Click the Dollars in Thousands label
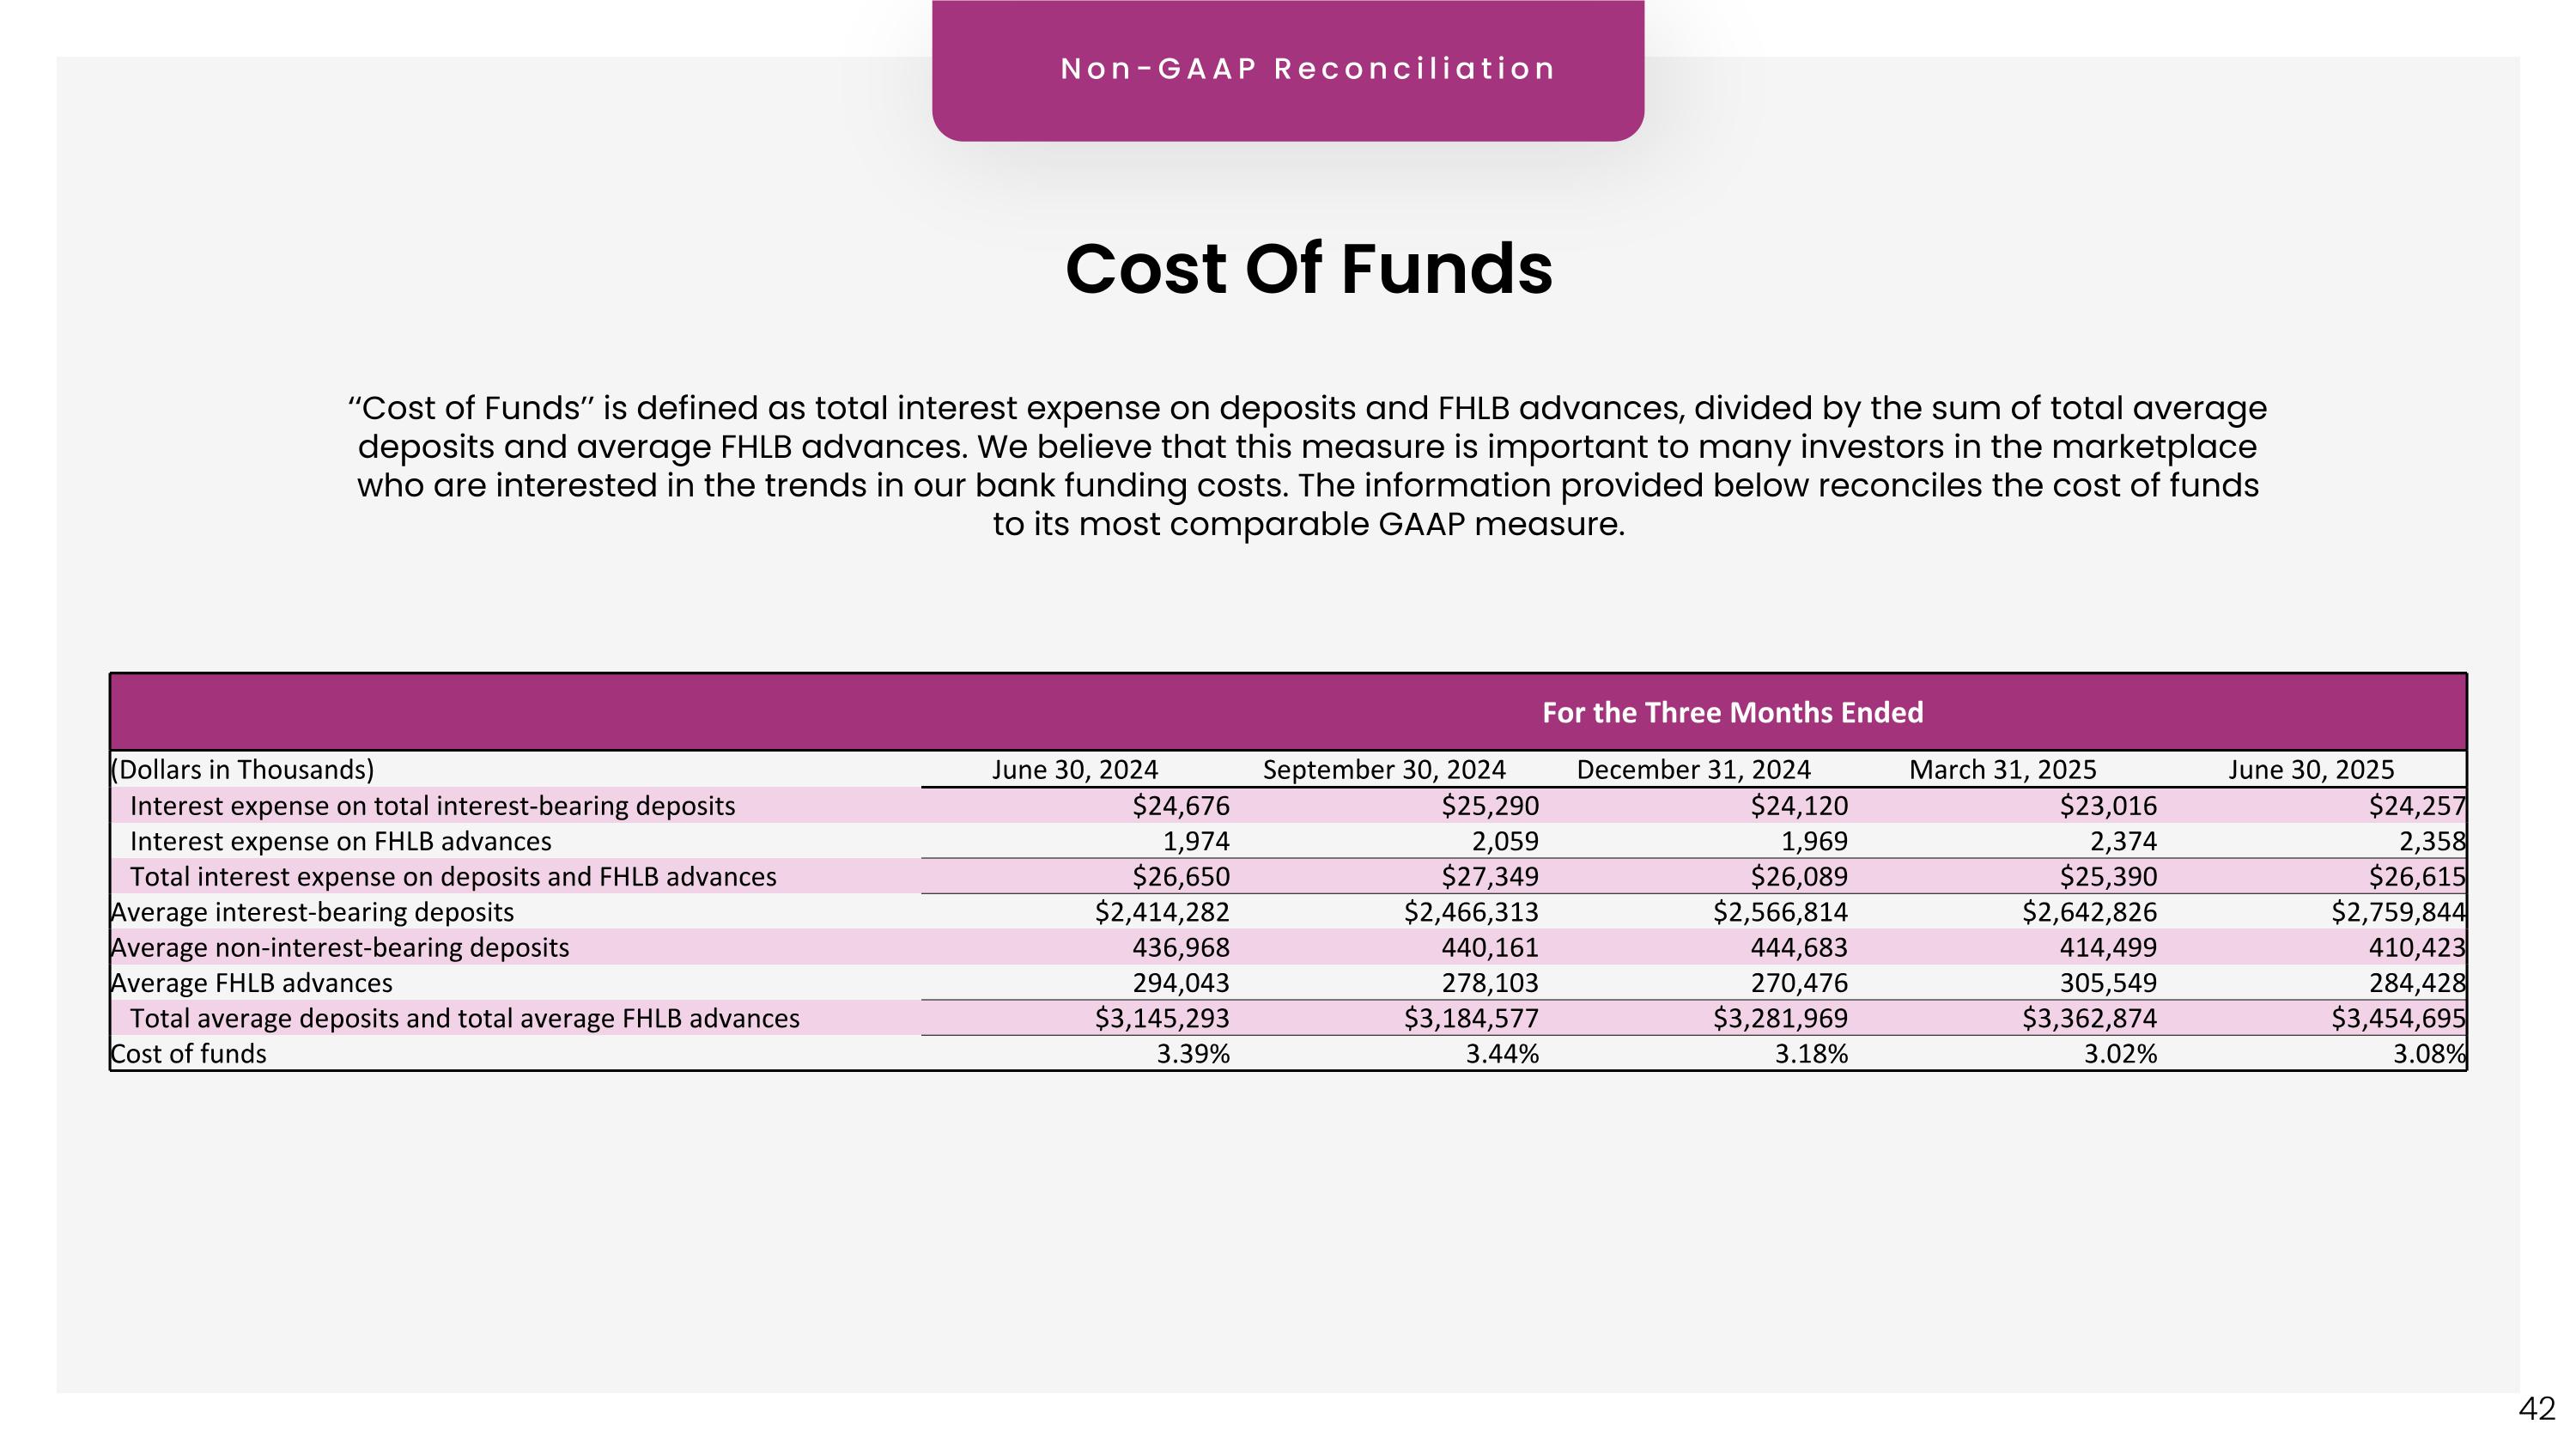This screenshot has height=1449, width=2576. [242, 769]
